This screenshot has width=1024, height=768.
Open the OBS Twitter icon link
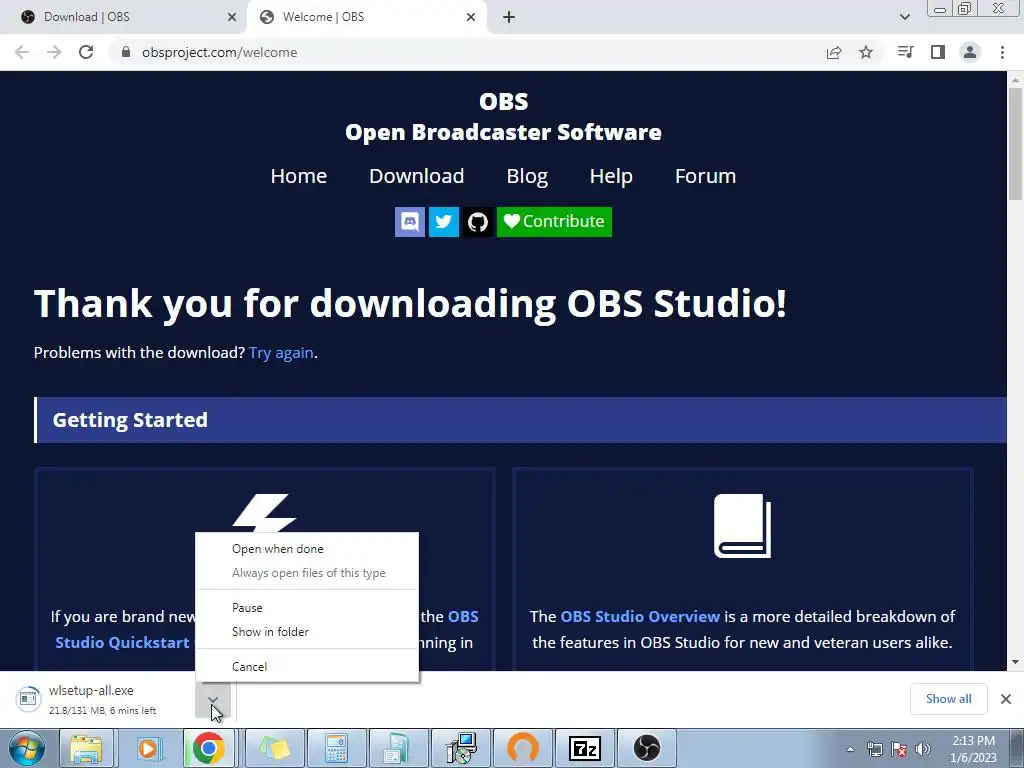[x=444, y=222]
